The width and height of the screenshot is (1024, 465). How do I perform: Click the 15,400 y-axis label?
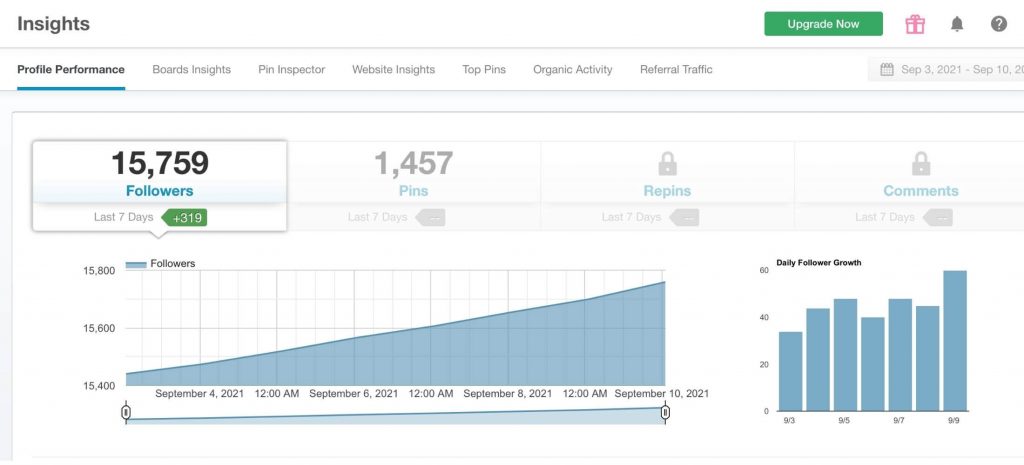coord(99,386)
